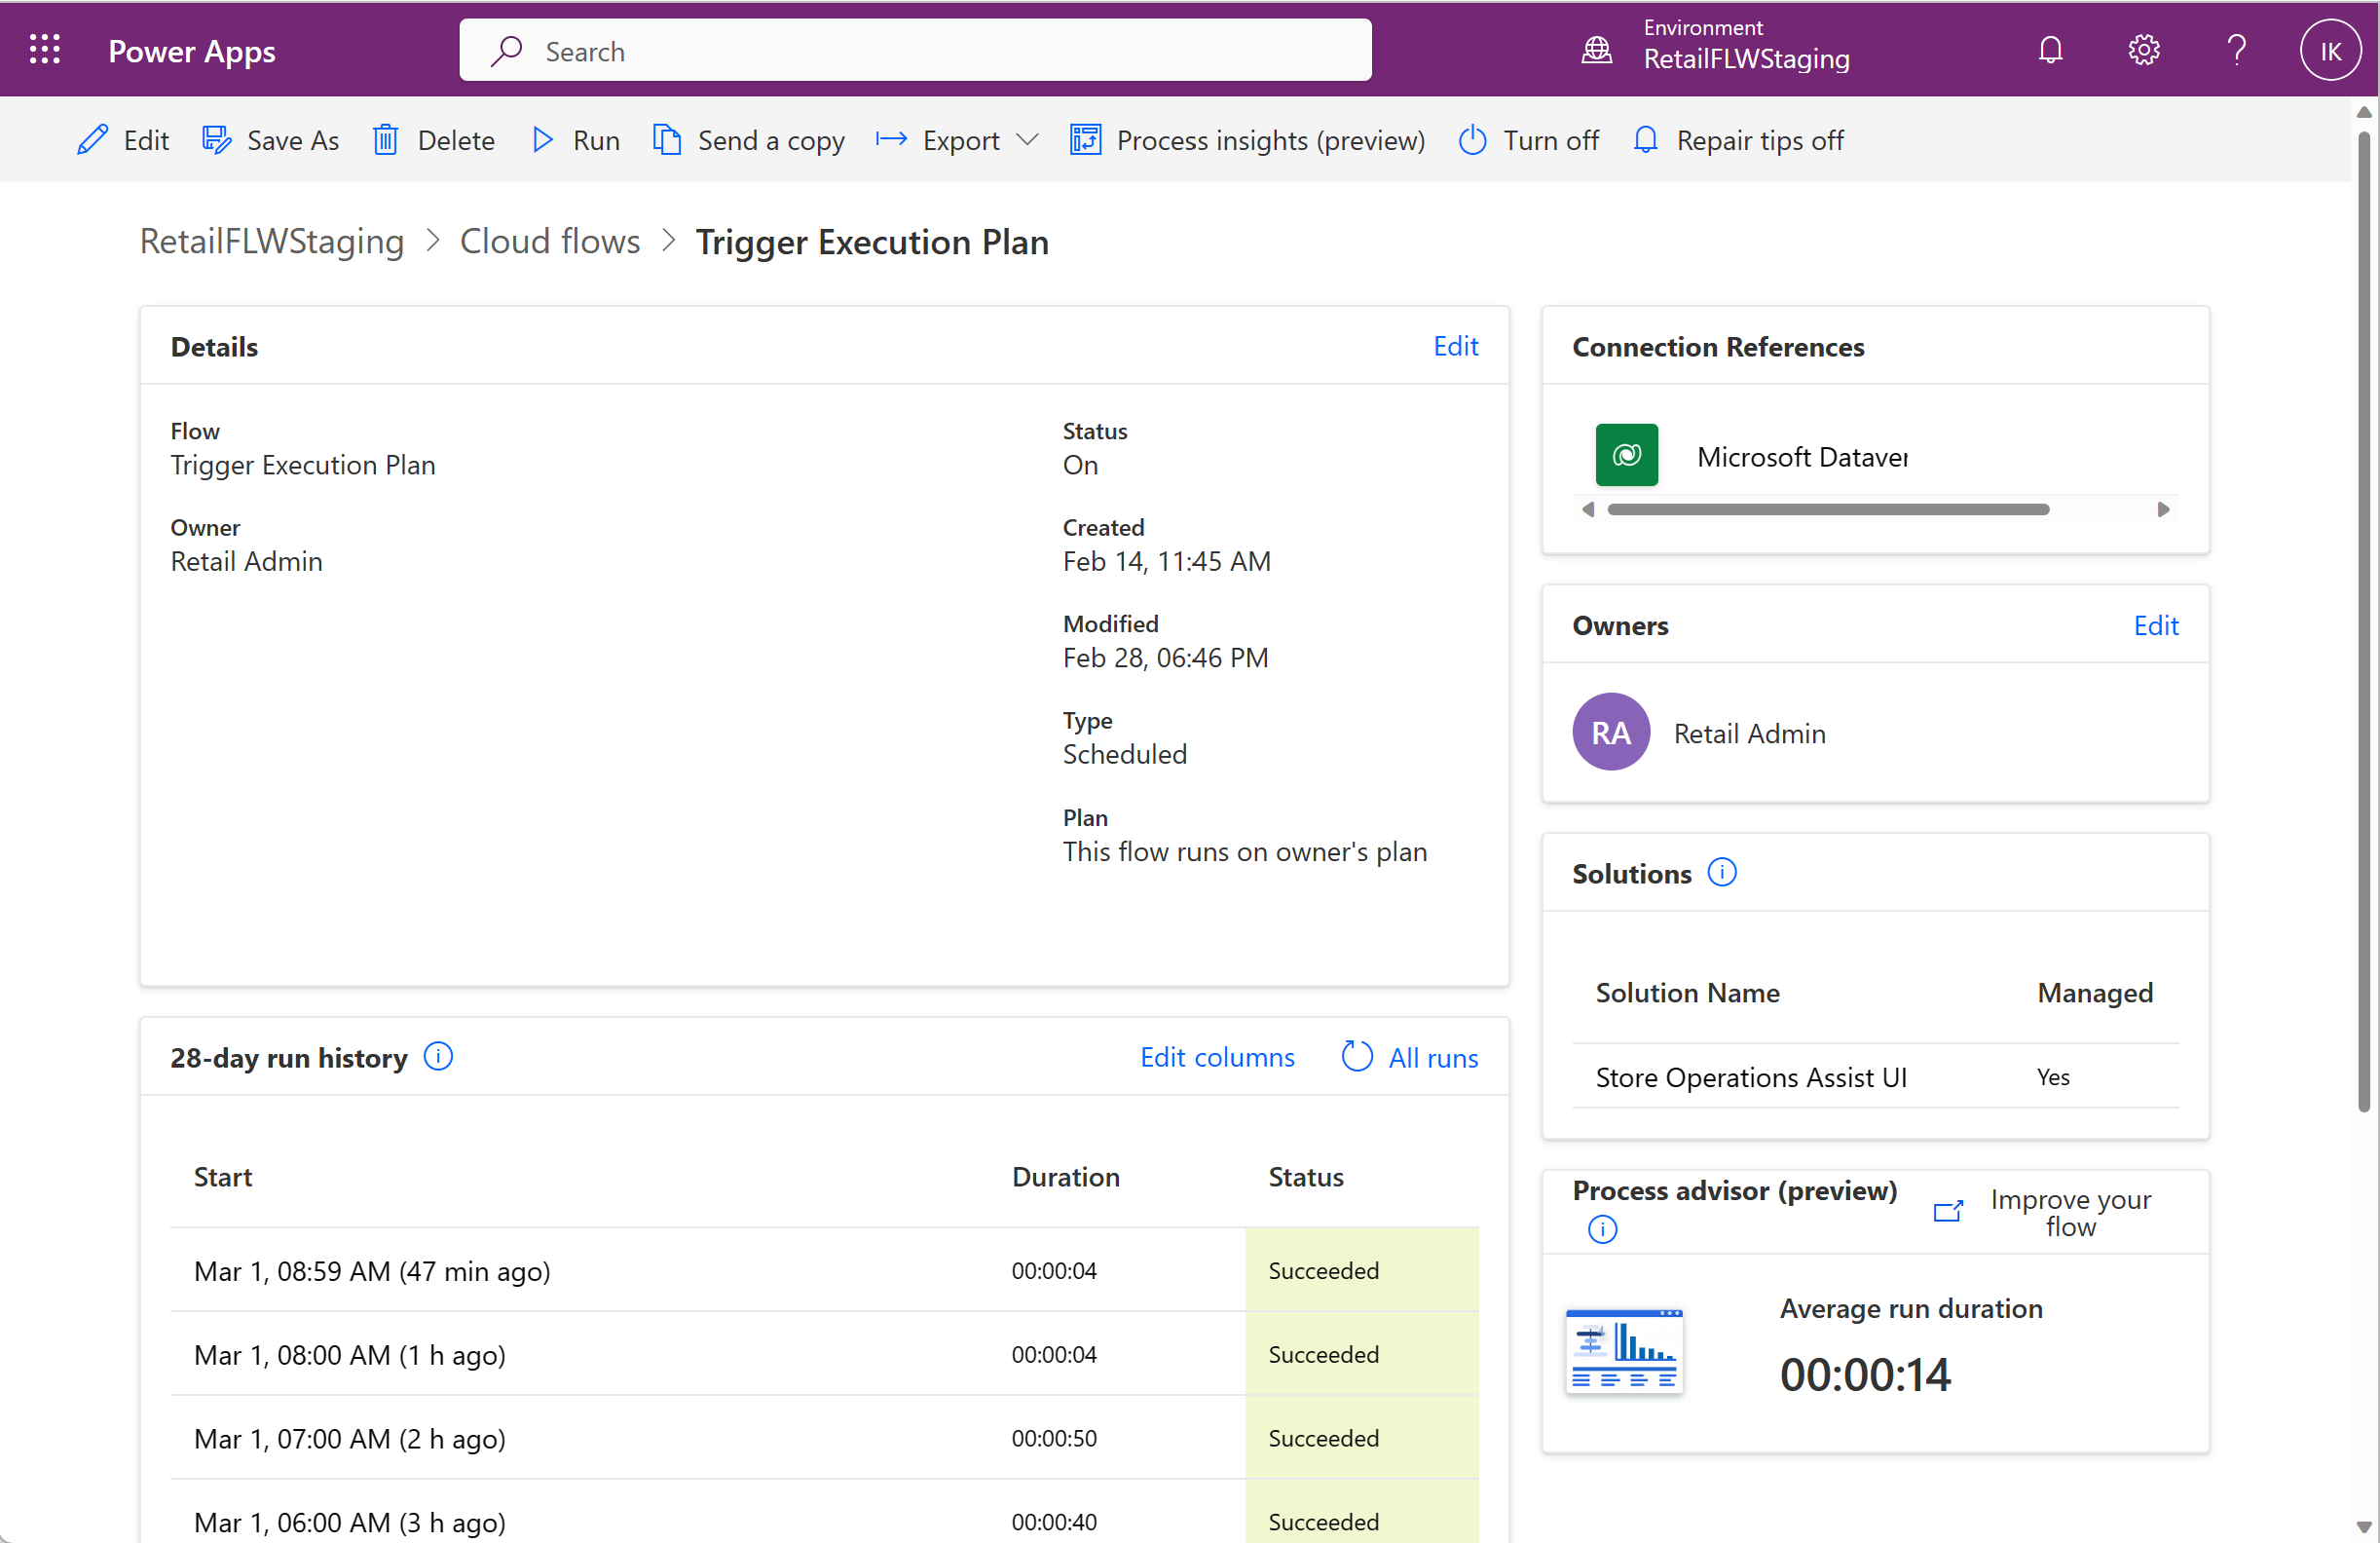Expand the Export dropdown arrow
Viewport: 2380px width, 1543px height.
click(x=1023, y=139)
